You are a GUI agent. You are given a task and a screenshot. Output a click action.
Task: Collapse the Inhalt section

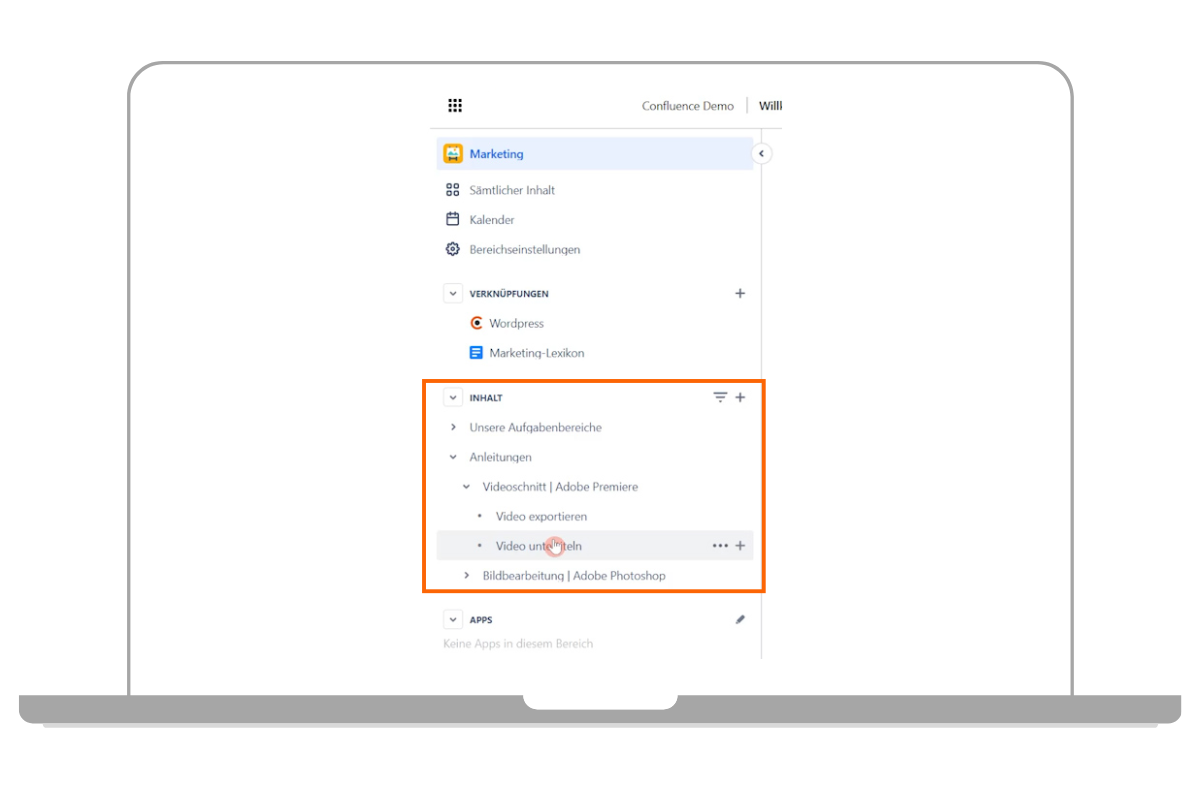453,398
